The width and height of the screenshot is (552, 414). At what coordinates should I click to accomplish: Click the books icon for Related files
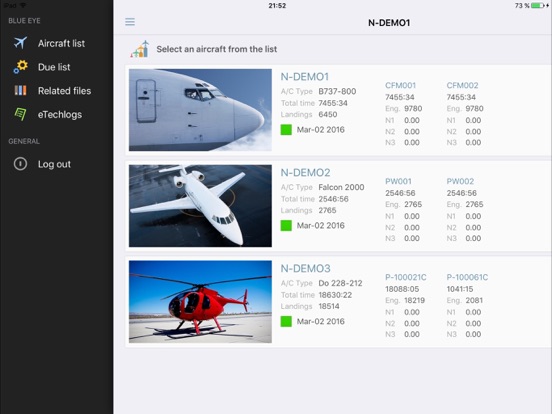[x=20, y=90]
